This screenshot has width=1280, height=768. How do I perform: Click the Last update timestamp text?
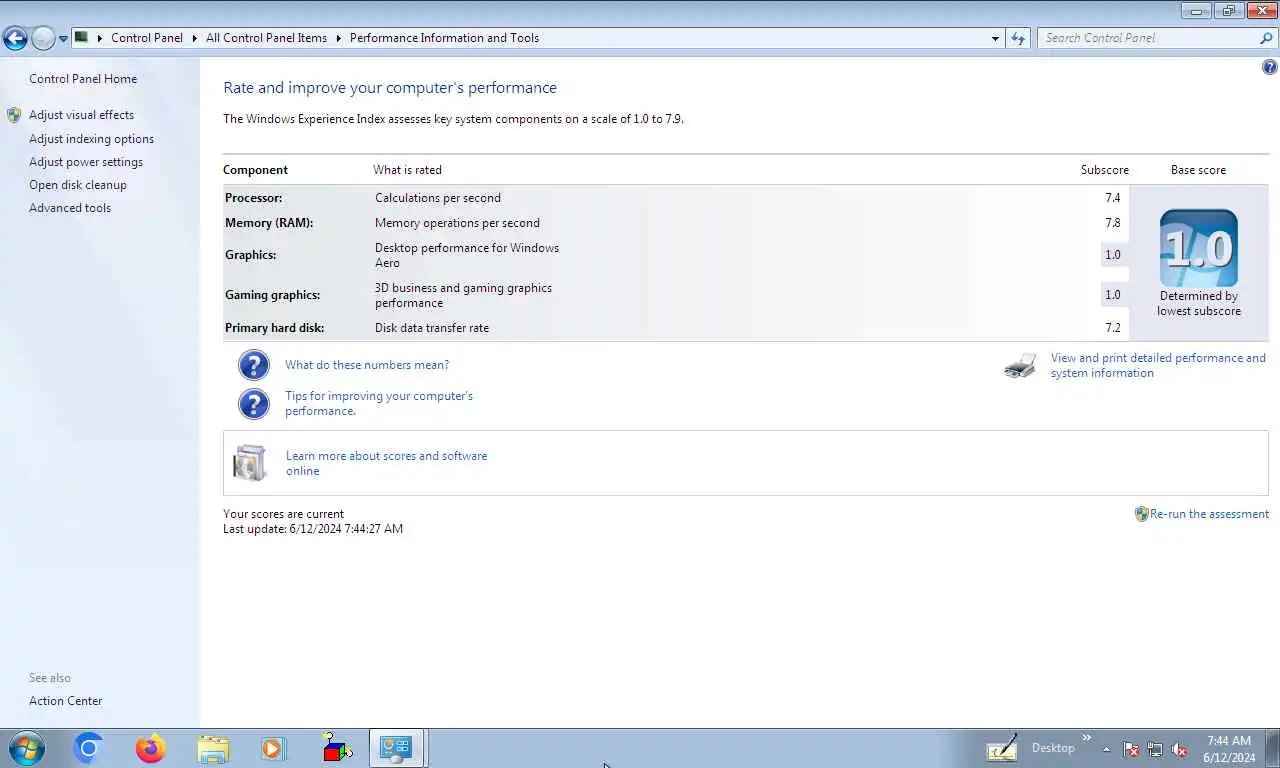313,529
